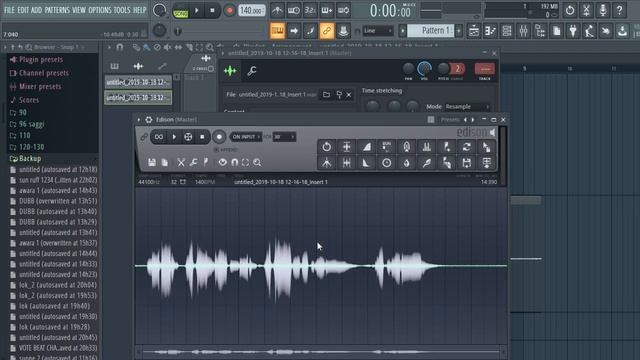This screenshot has width=640, height=360.
Task: Click the eye view icon in Edison
Action: (x=222, y=162)
